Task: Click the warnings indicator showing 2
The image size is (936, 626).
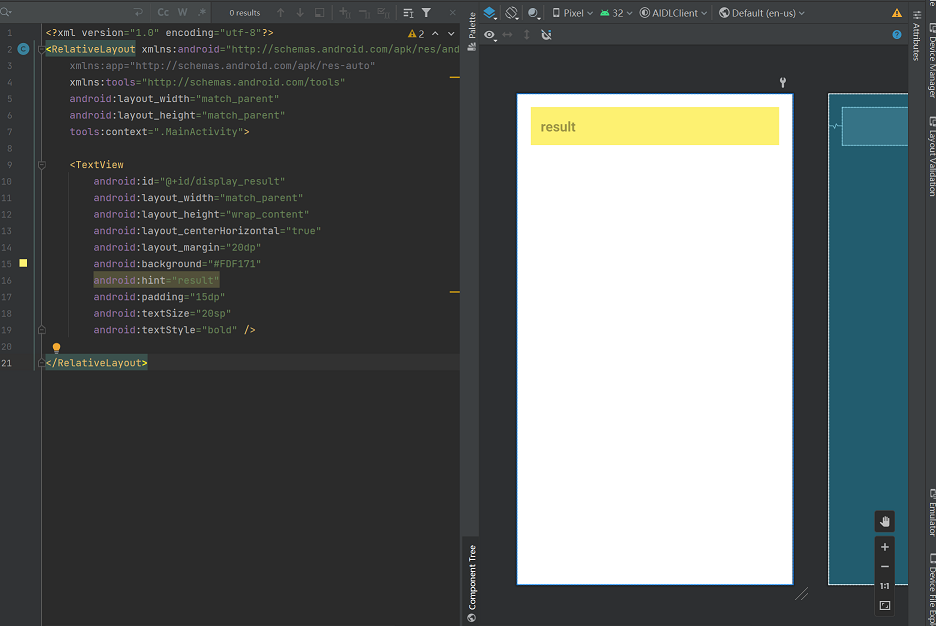Action: coord(416,34)
